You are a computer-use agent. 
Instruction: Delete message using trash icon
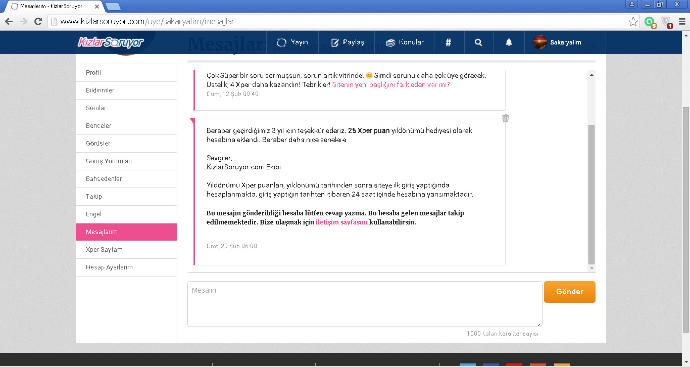(x=505, y=118)
